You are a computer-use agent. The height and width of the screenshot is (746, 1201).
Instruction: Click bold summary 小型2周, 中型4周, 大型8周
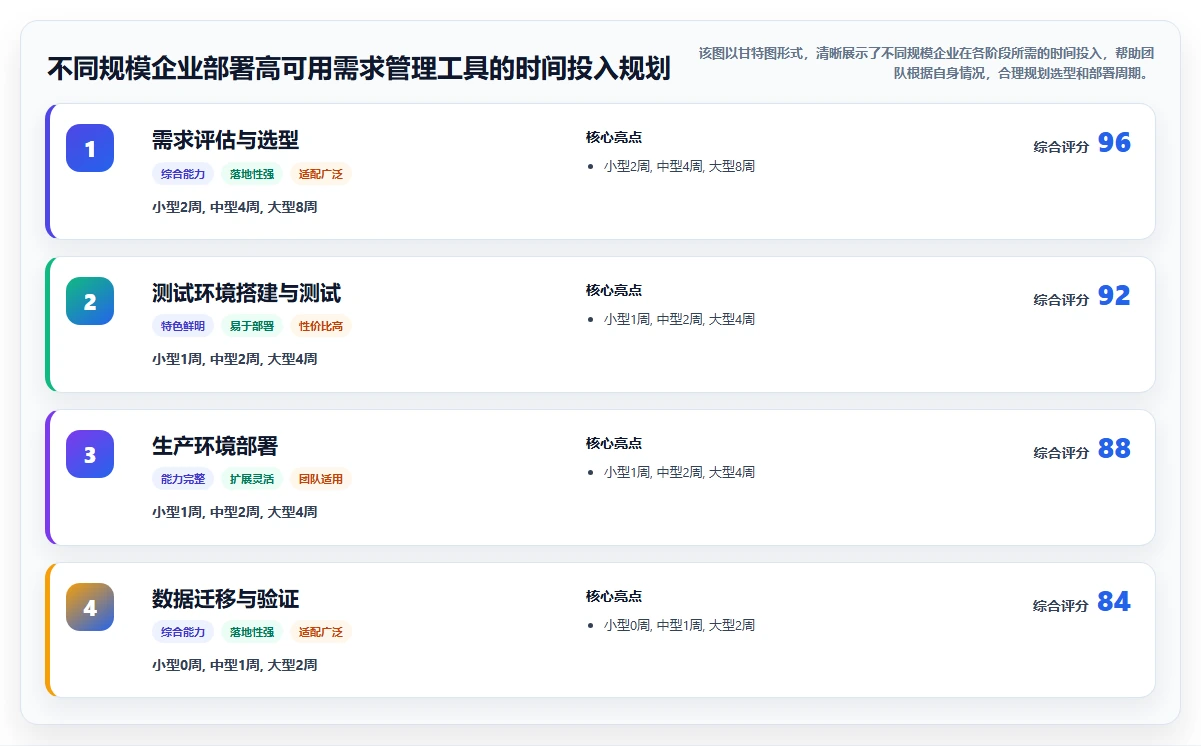(235, 207)
